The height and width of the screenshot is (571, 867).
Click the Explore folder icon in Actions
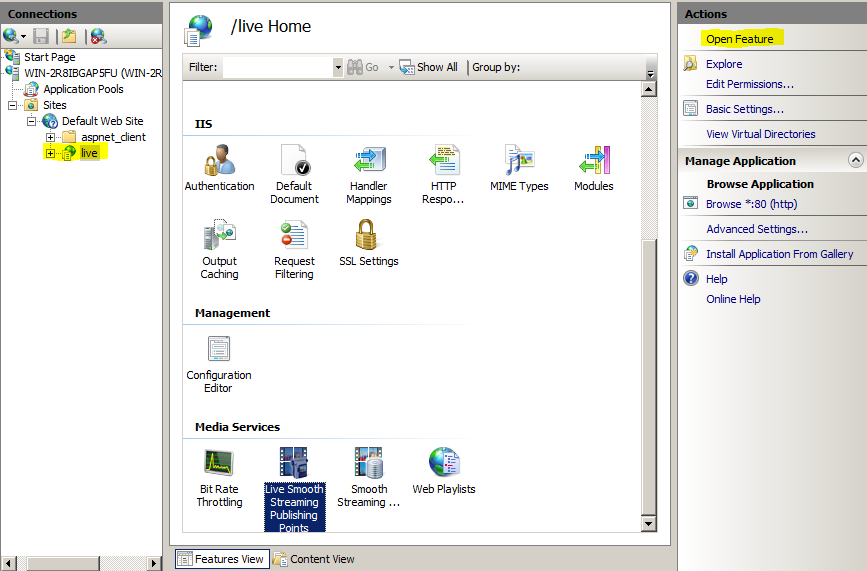[x=690, y=64]
